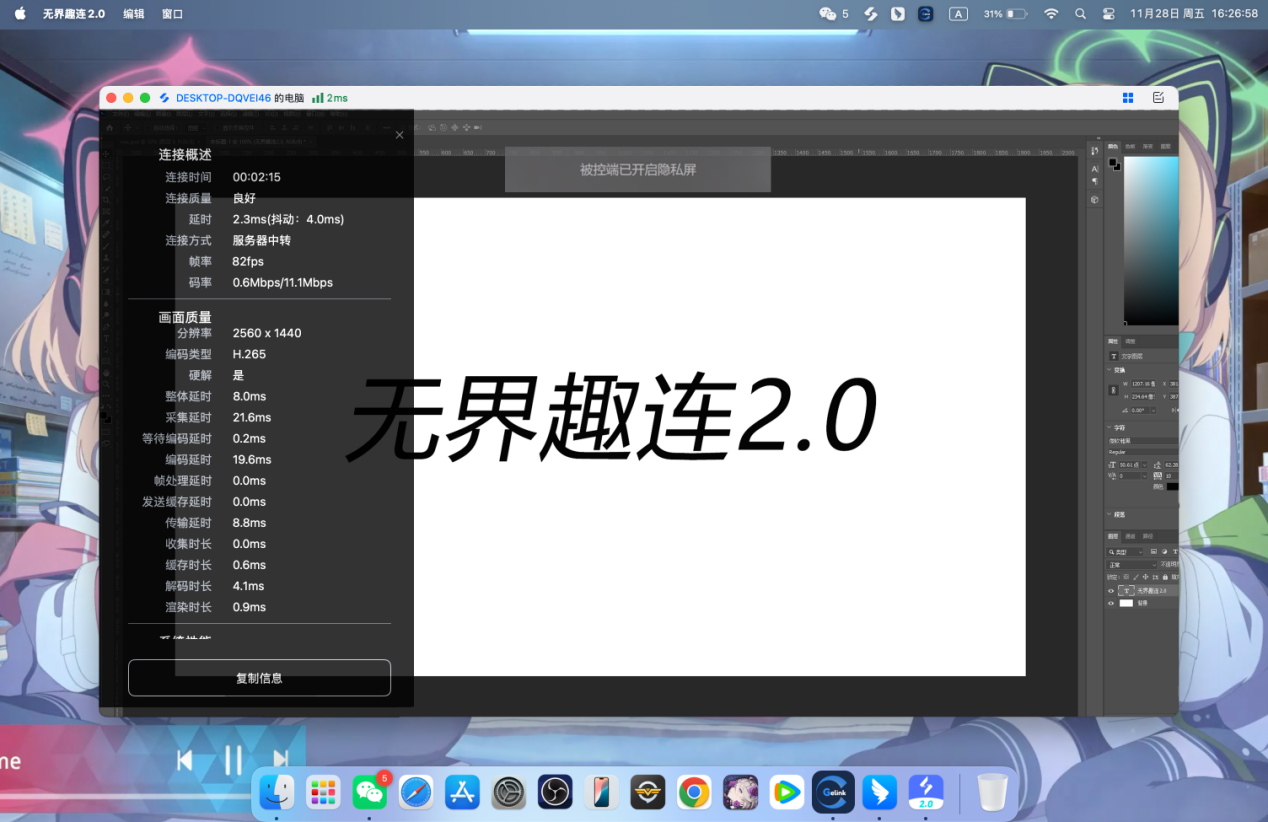Viewport: 1268px width, 822px height.
Task: Switch to the 路径 panel tab
Action: tap(1148, 536)
